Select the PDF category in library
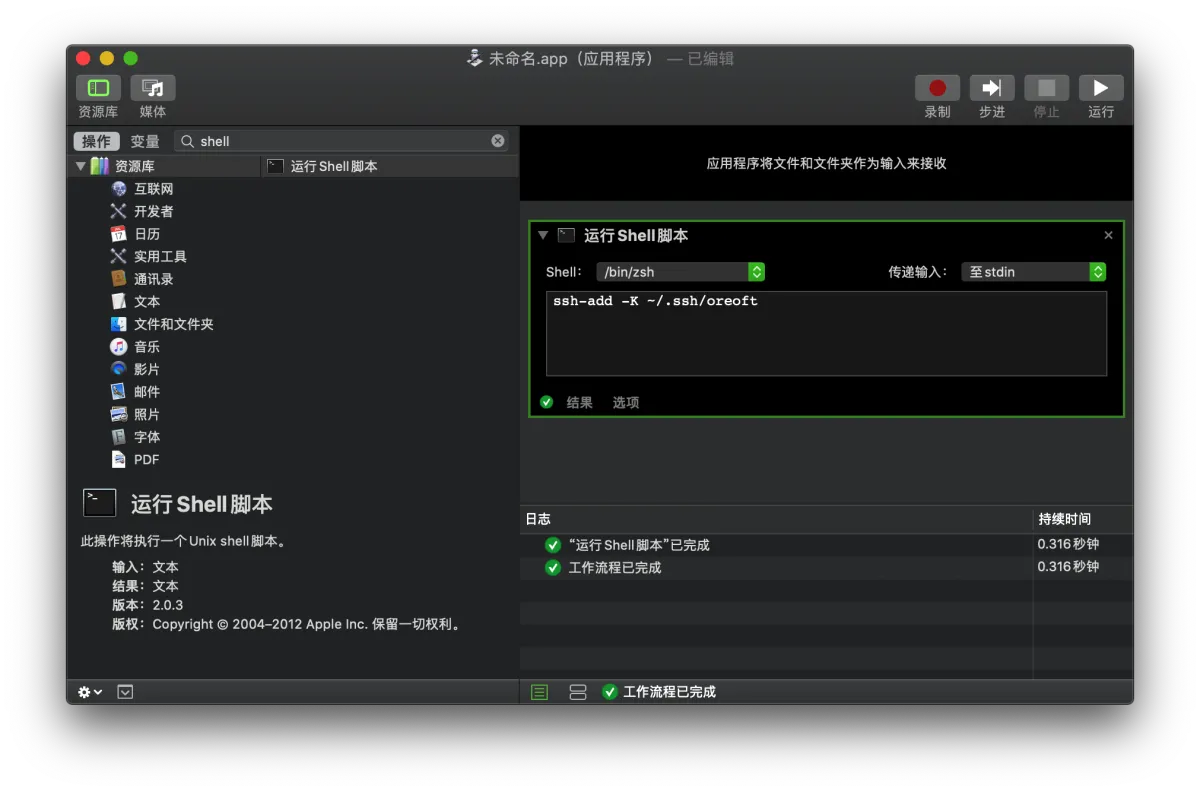1200x792 pixels. click(146, 460)
